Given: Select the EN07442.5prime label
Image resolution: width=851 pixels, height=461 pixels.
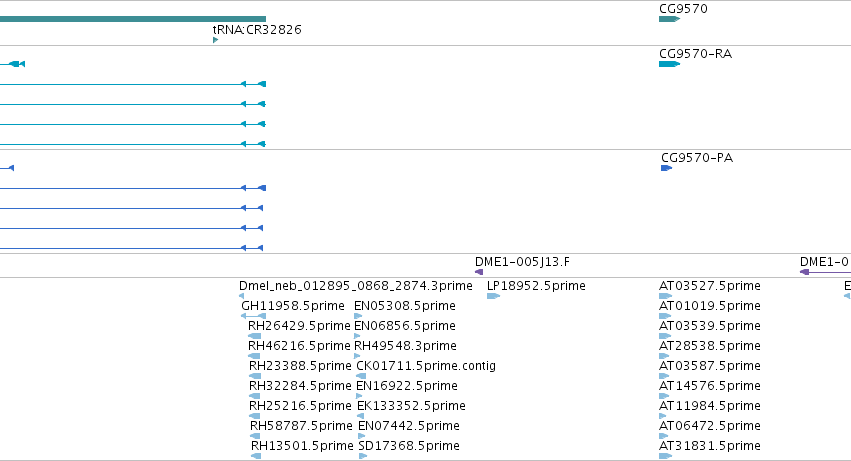Looking at the screenshot, I should coord(409,426).
